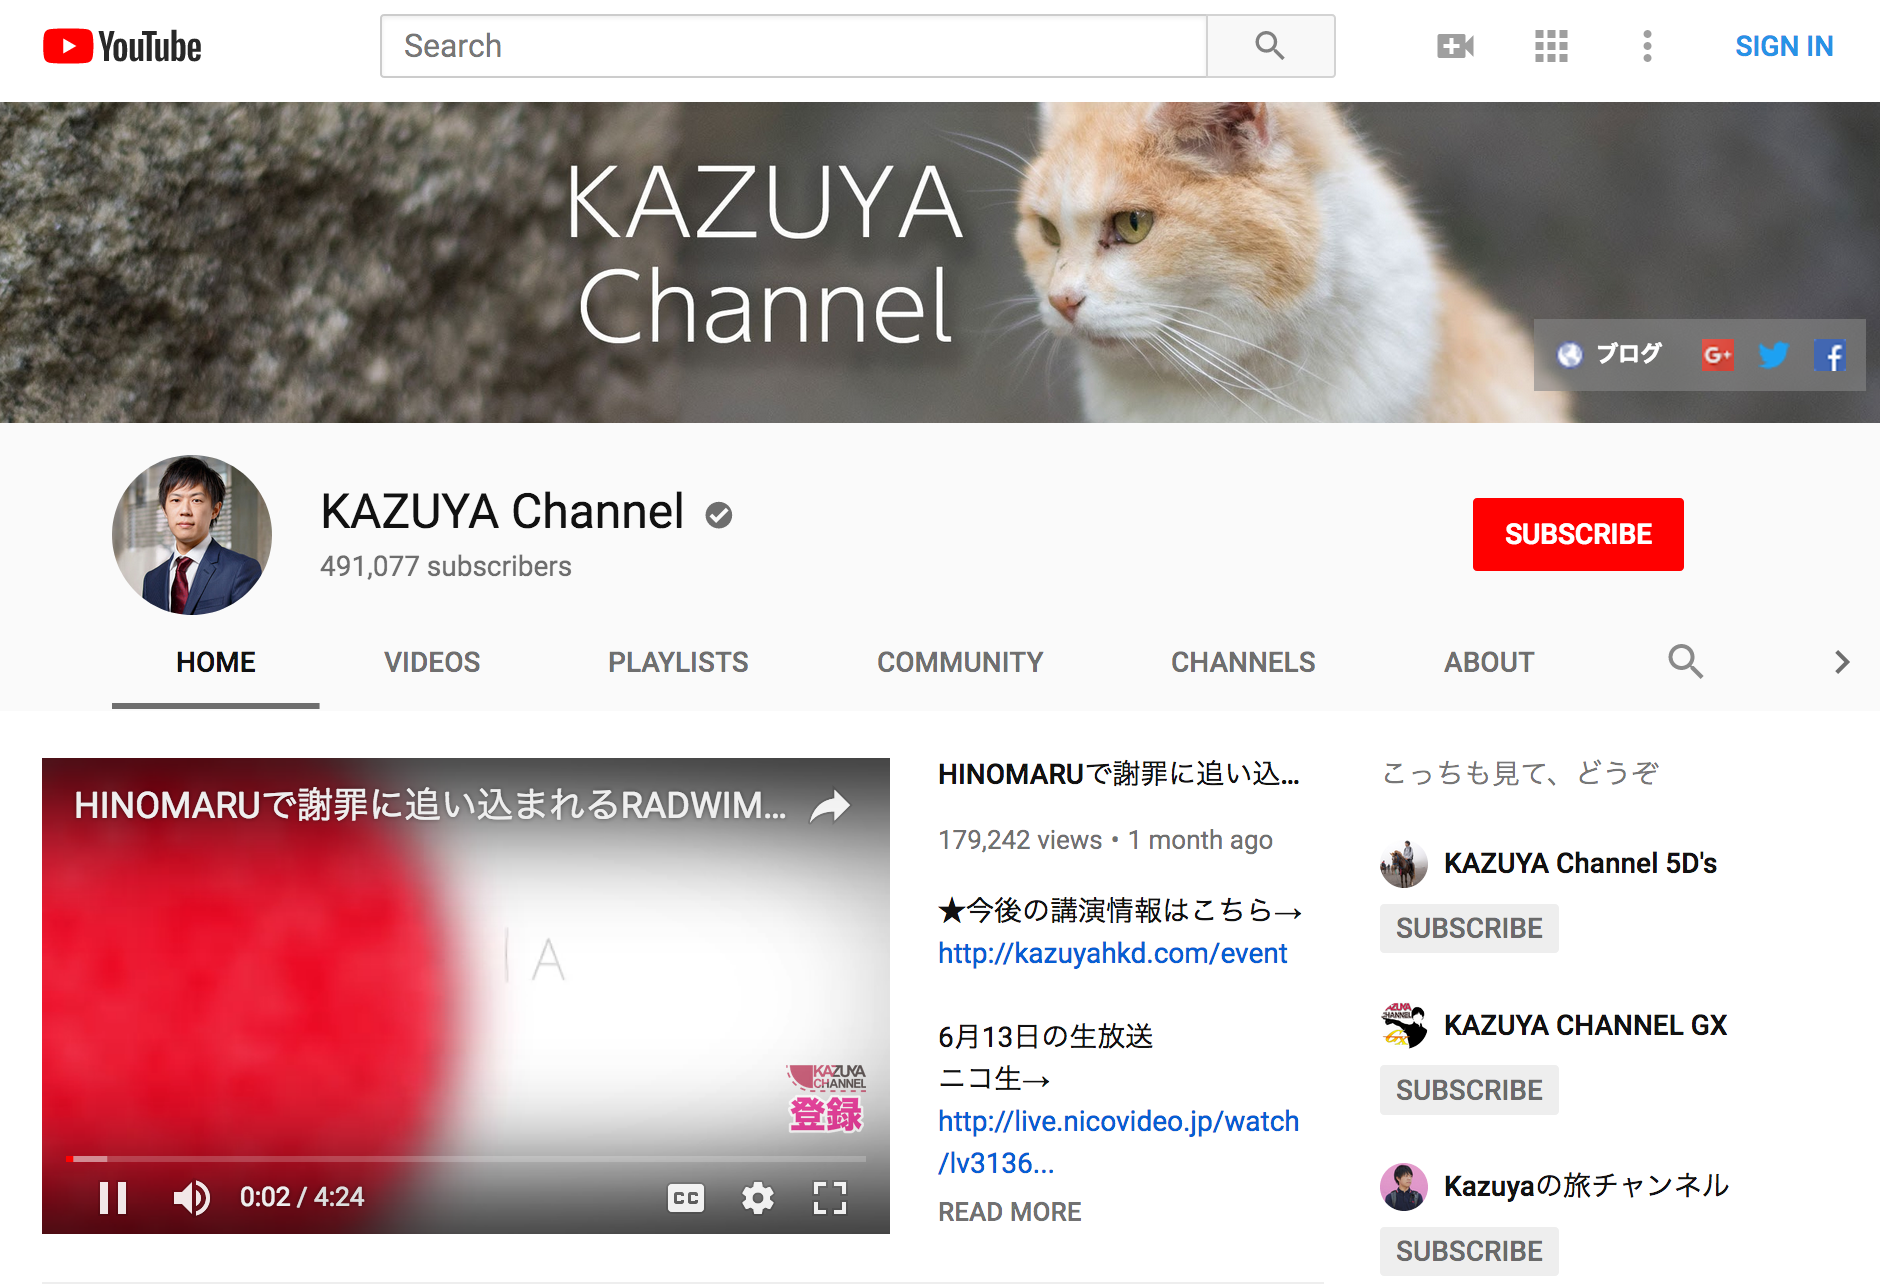Click the video title overlay in player
The height and width of the screenshot is (1288, 1880).
[x=430, y=805]
